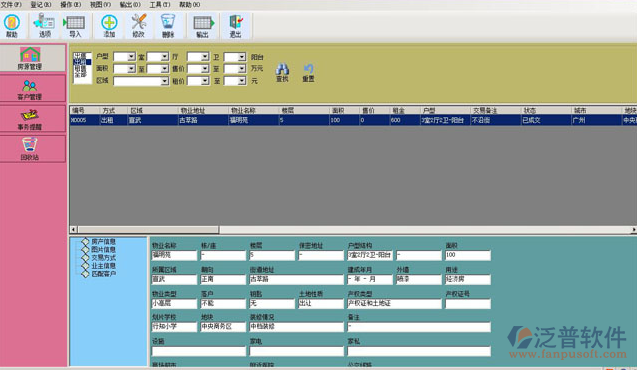Click the 帮助 help toolbar icon
The image size is (637, 370).
point(12,26)
